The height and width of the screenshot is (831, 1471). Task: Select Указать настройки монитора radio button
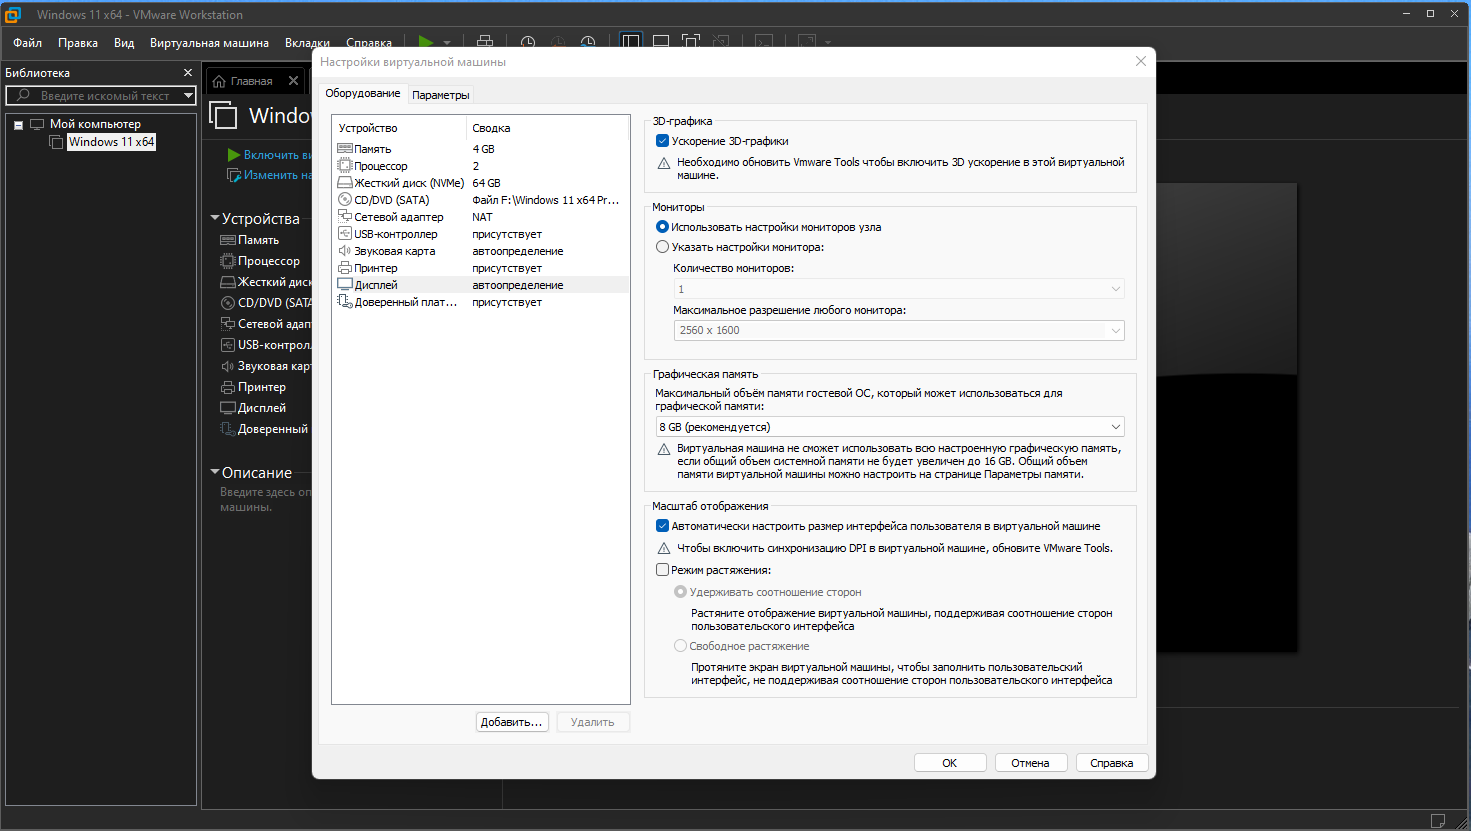pos(662,247)
